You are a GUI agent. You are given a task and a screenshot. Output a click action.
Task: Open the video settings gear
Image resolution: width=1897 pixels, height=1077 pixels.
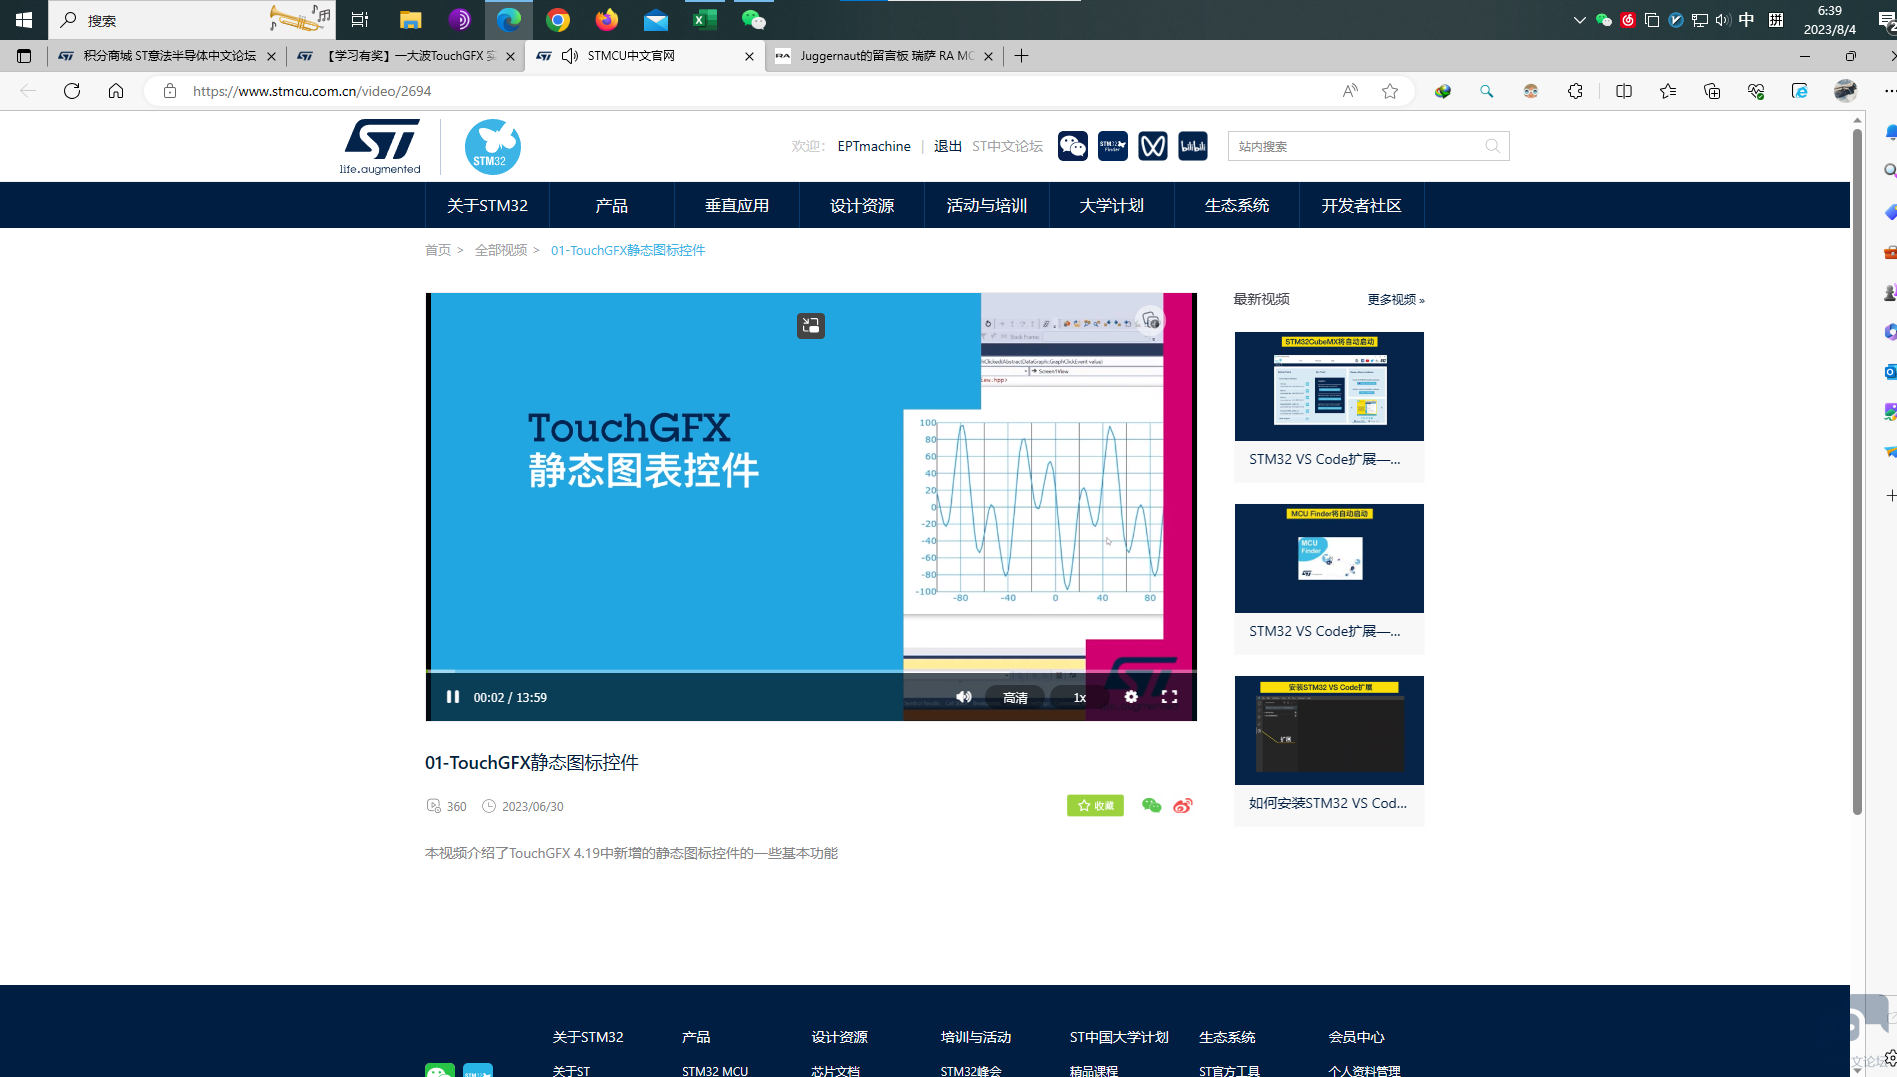click(1131, 697)
